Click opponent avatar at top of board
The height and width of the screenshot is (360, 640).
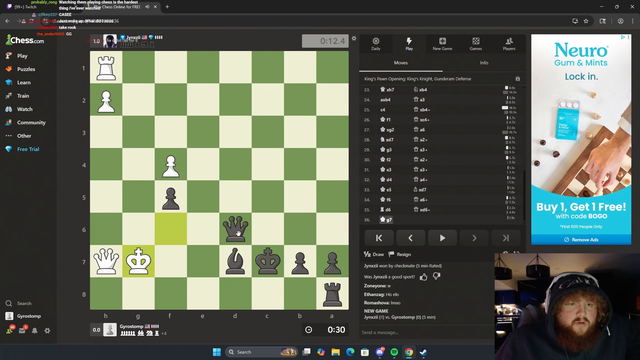[x=110, y=41]
